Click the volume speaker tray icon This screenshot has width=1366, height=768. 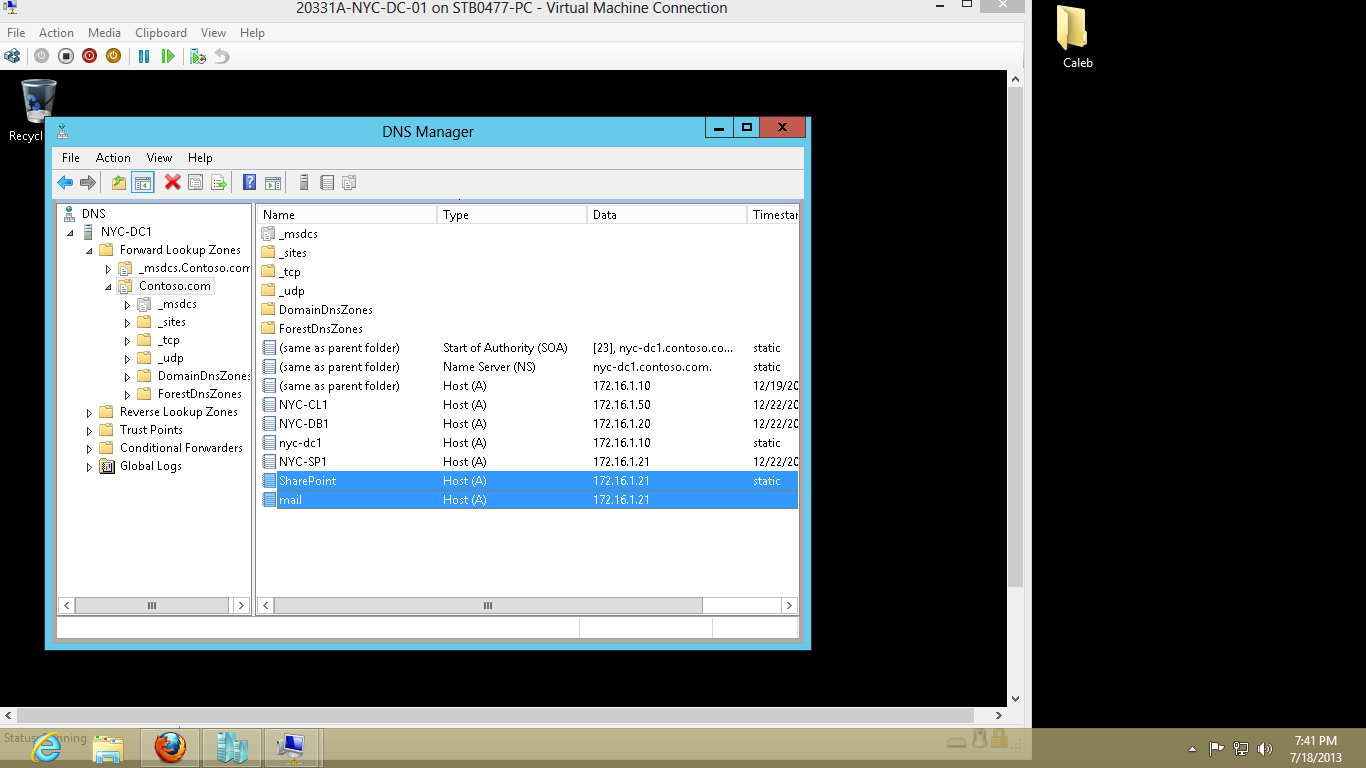click(1265, 748)
